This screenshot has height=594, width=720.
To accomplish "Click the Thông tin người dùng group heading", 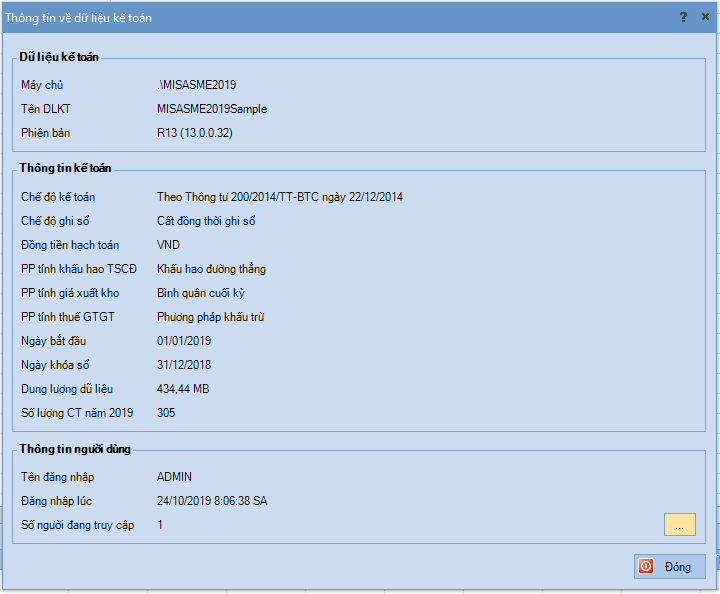I will 75,449.
